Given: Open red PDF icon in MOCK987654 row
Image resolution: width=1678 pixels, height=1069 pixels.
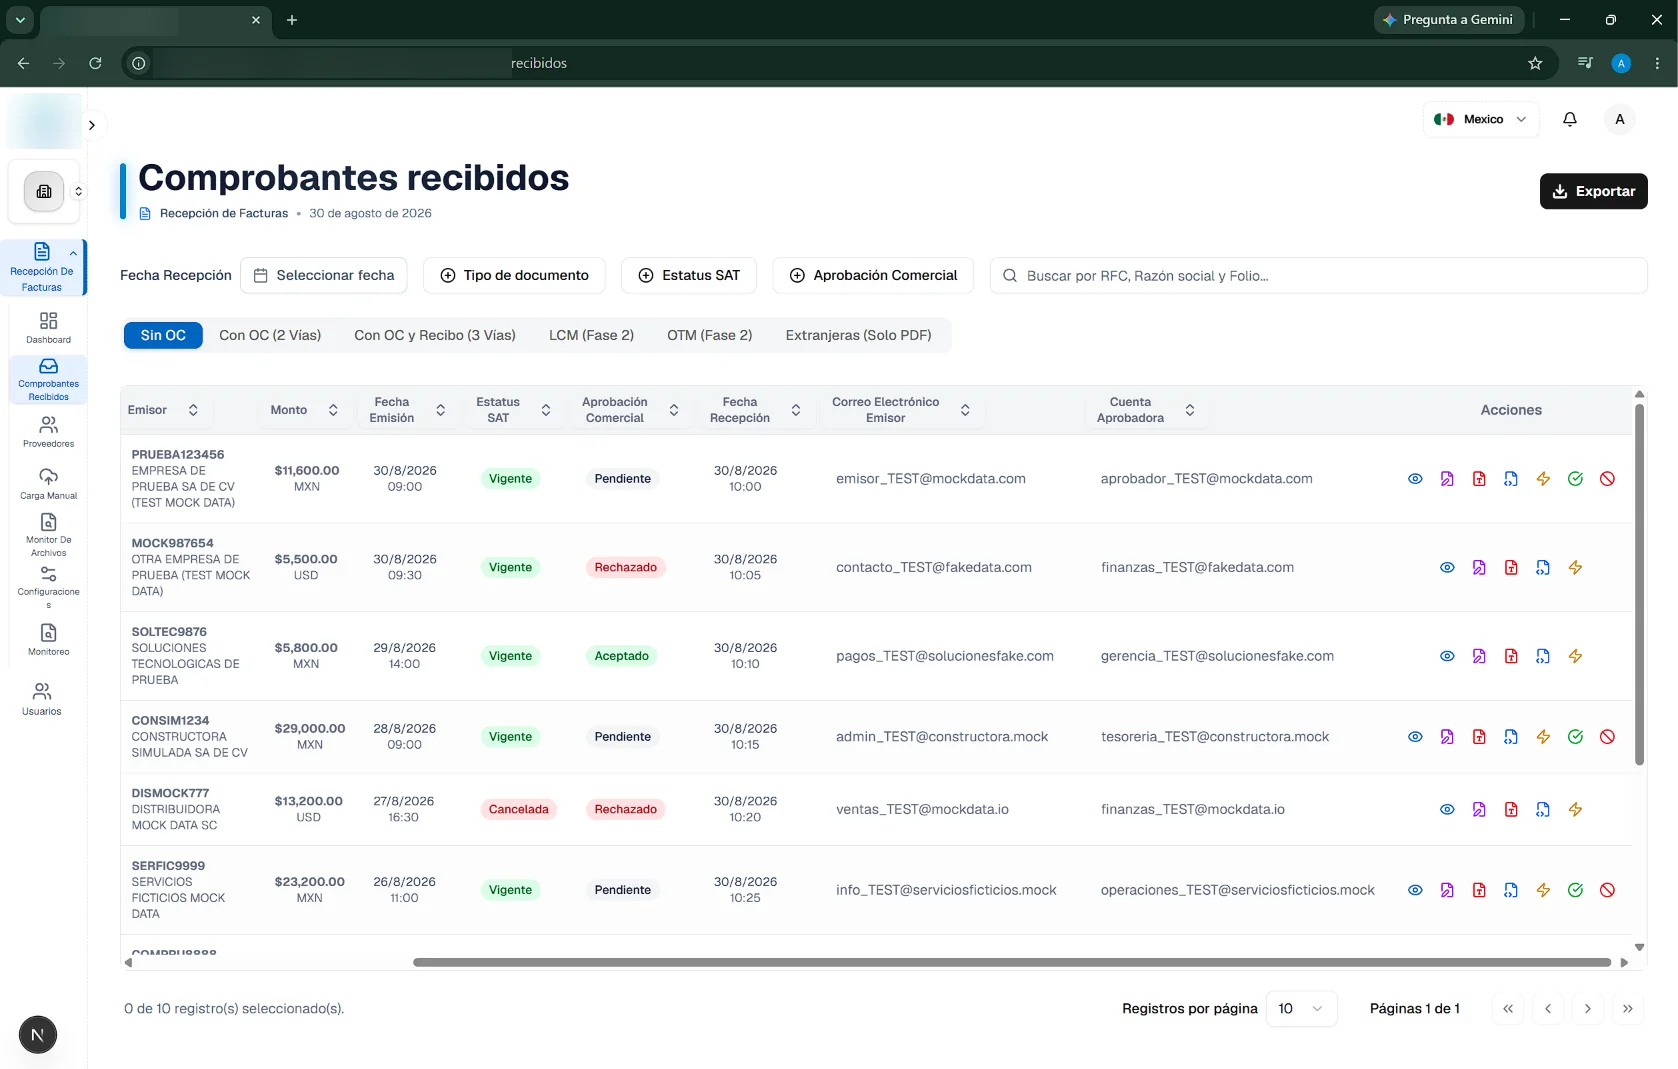Looking at the screenshot, I should [1511, 568].
